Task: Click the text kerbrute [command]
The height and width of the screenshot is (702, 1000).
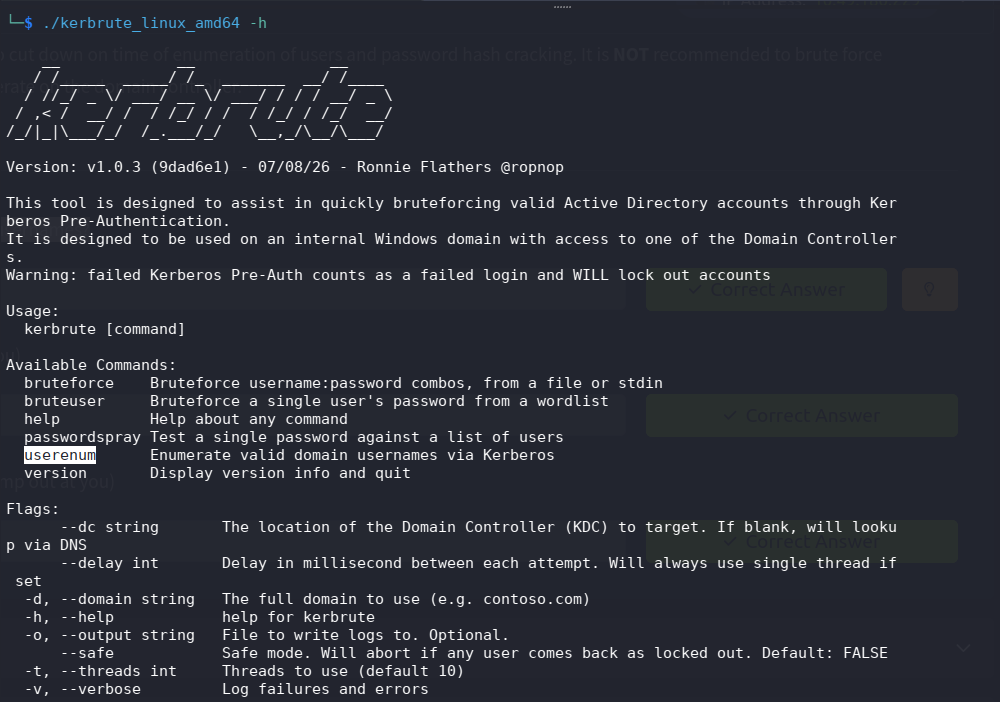Action: point(105,329)
